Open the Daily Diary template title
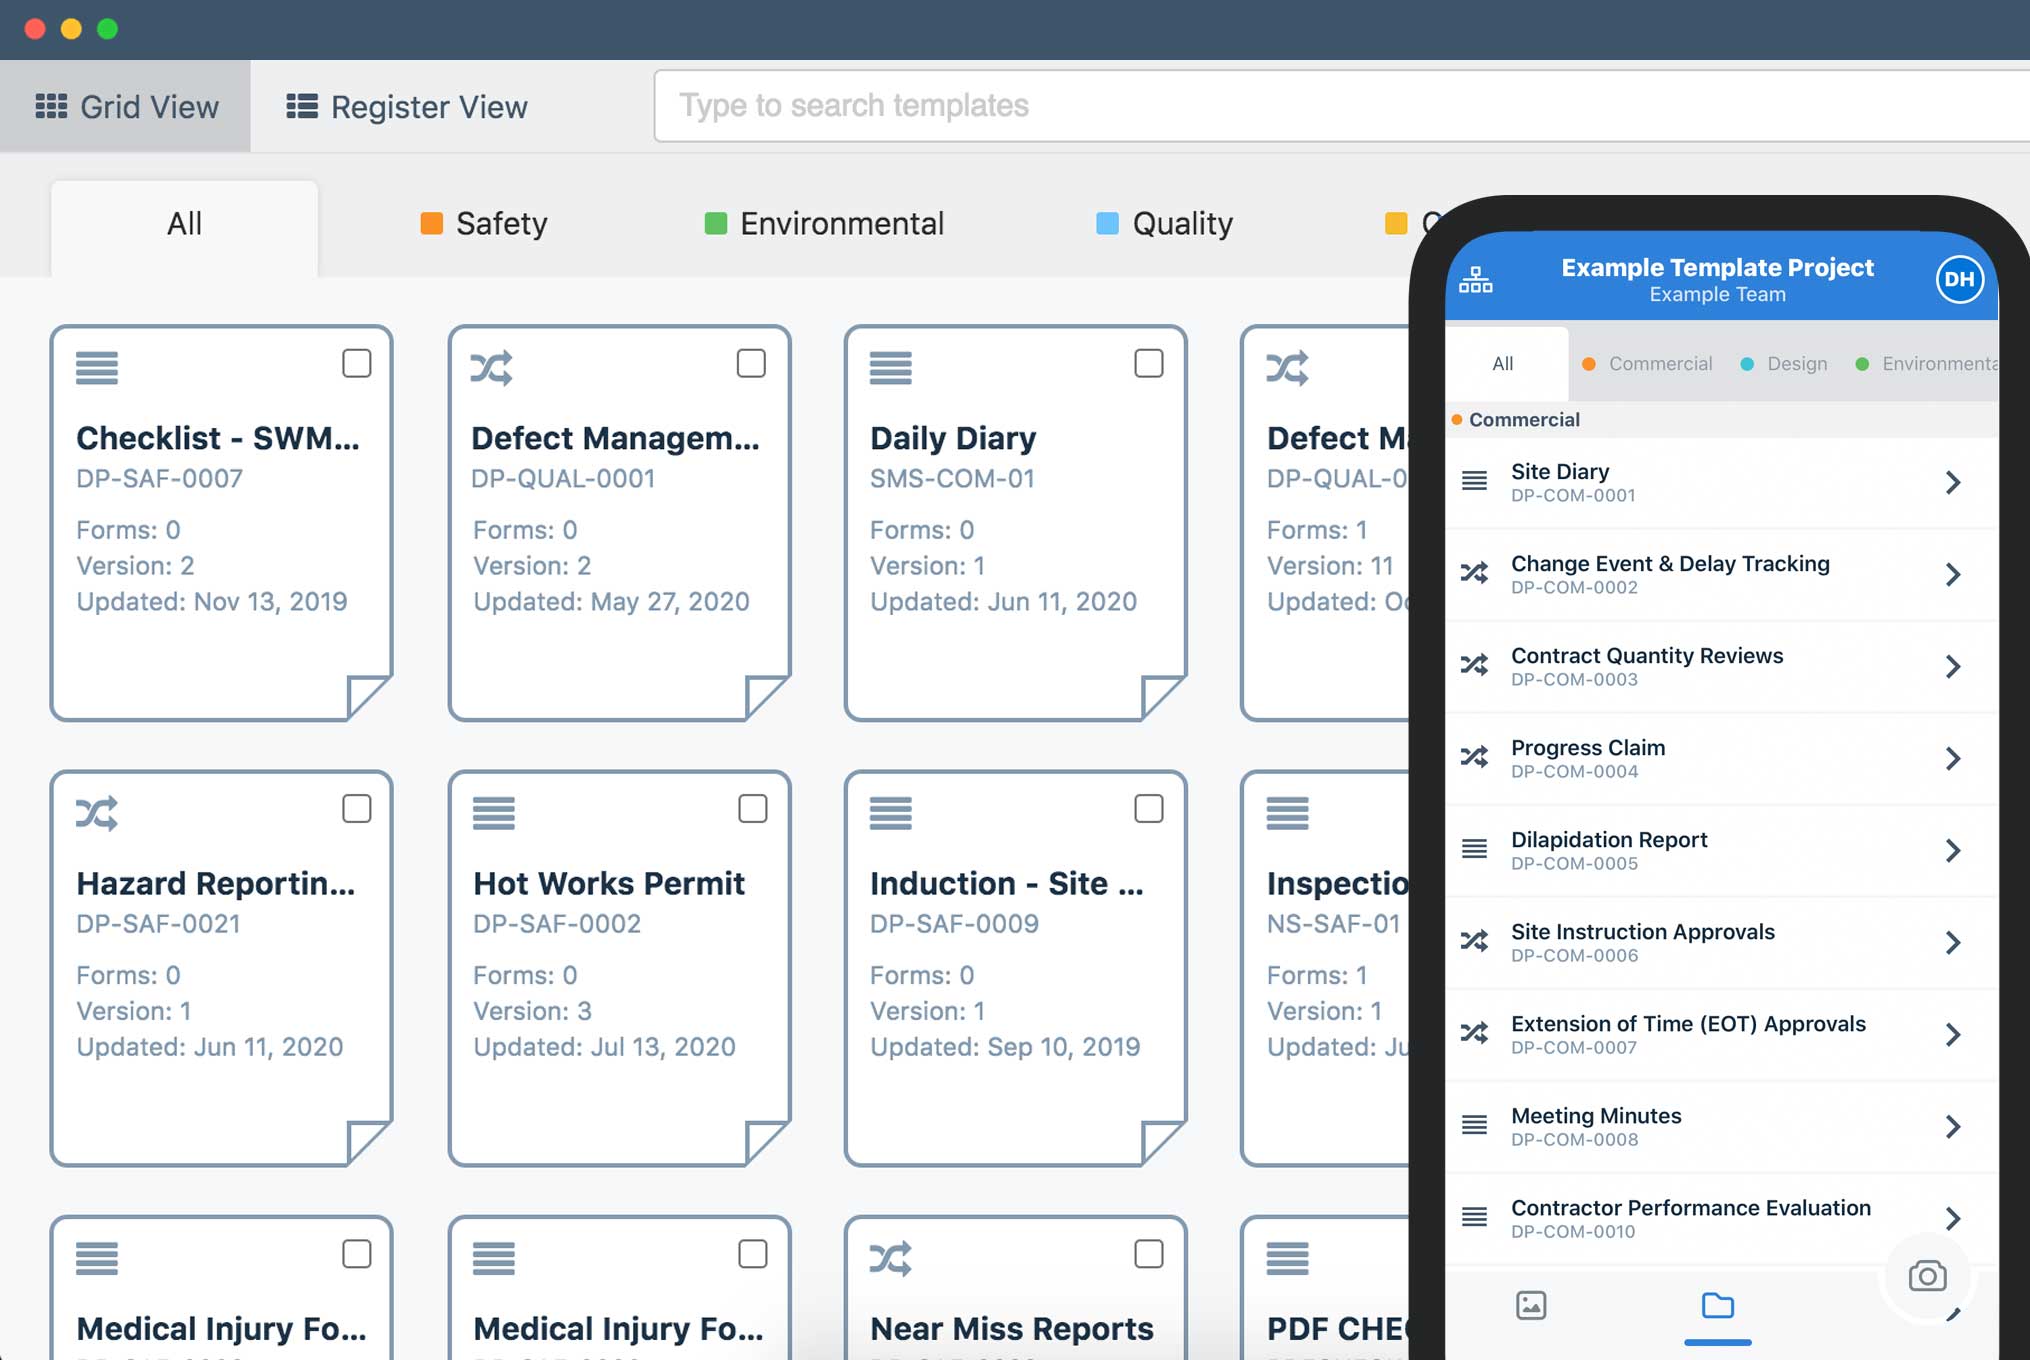Screen dimensions: 2030x1360 (x=953, y=438)
